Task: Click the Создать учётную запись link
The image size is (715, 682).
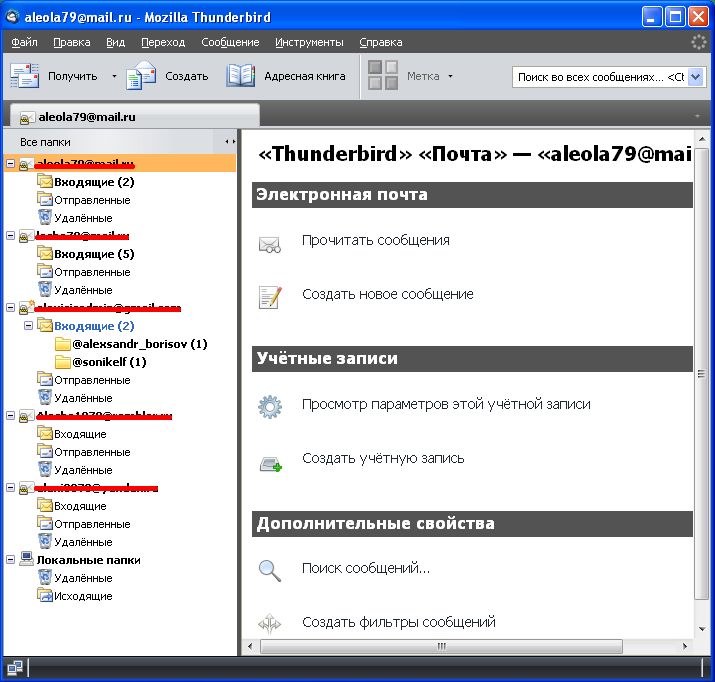Action: [383, 458]
